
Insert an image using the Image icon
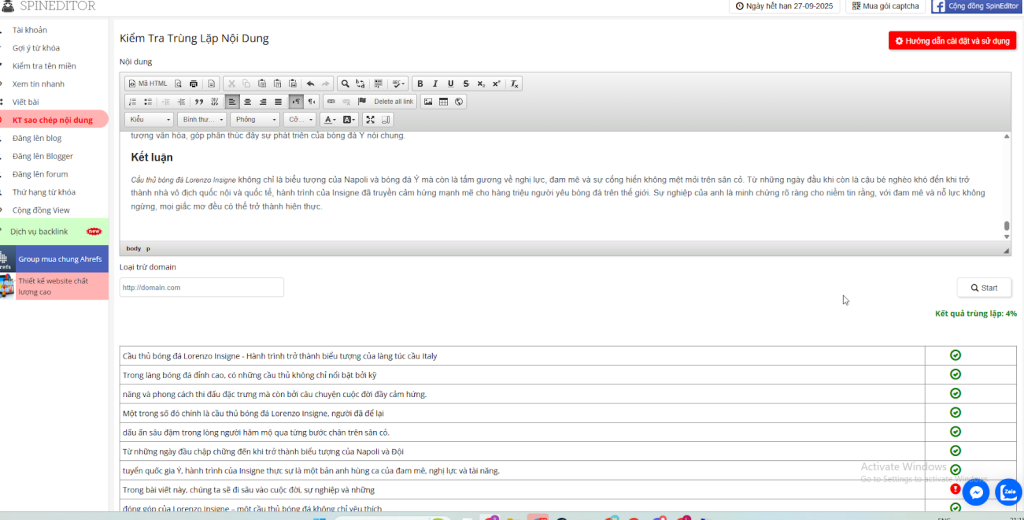(428, 102)
